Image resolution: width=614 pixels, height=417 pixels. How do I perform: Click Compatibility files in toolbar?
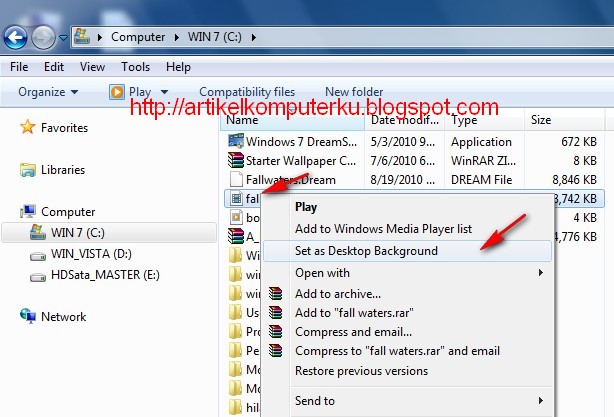point(247,92)
